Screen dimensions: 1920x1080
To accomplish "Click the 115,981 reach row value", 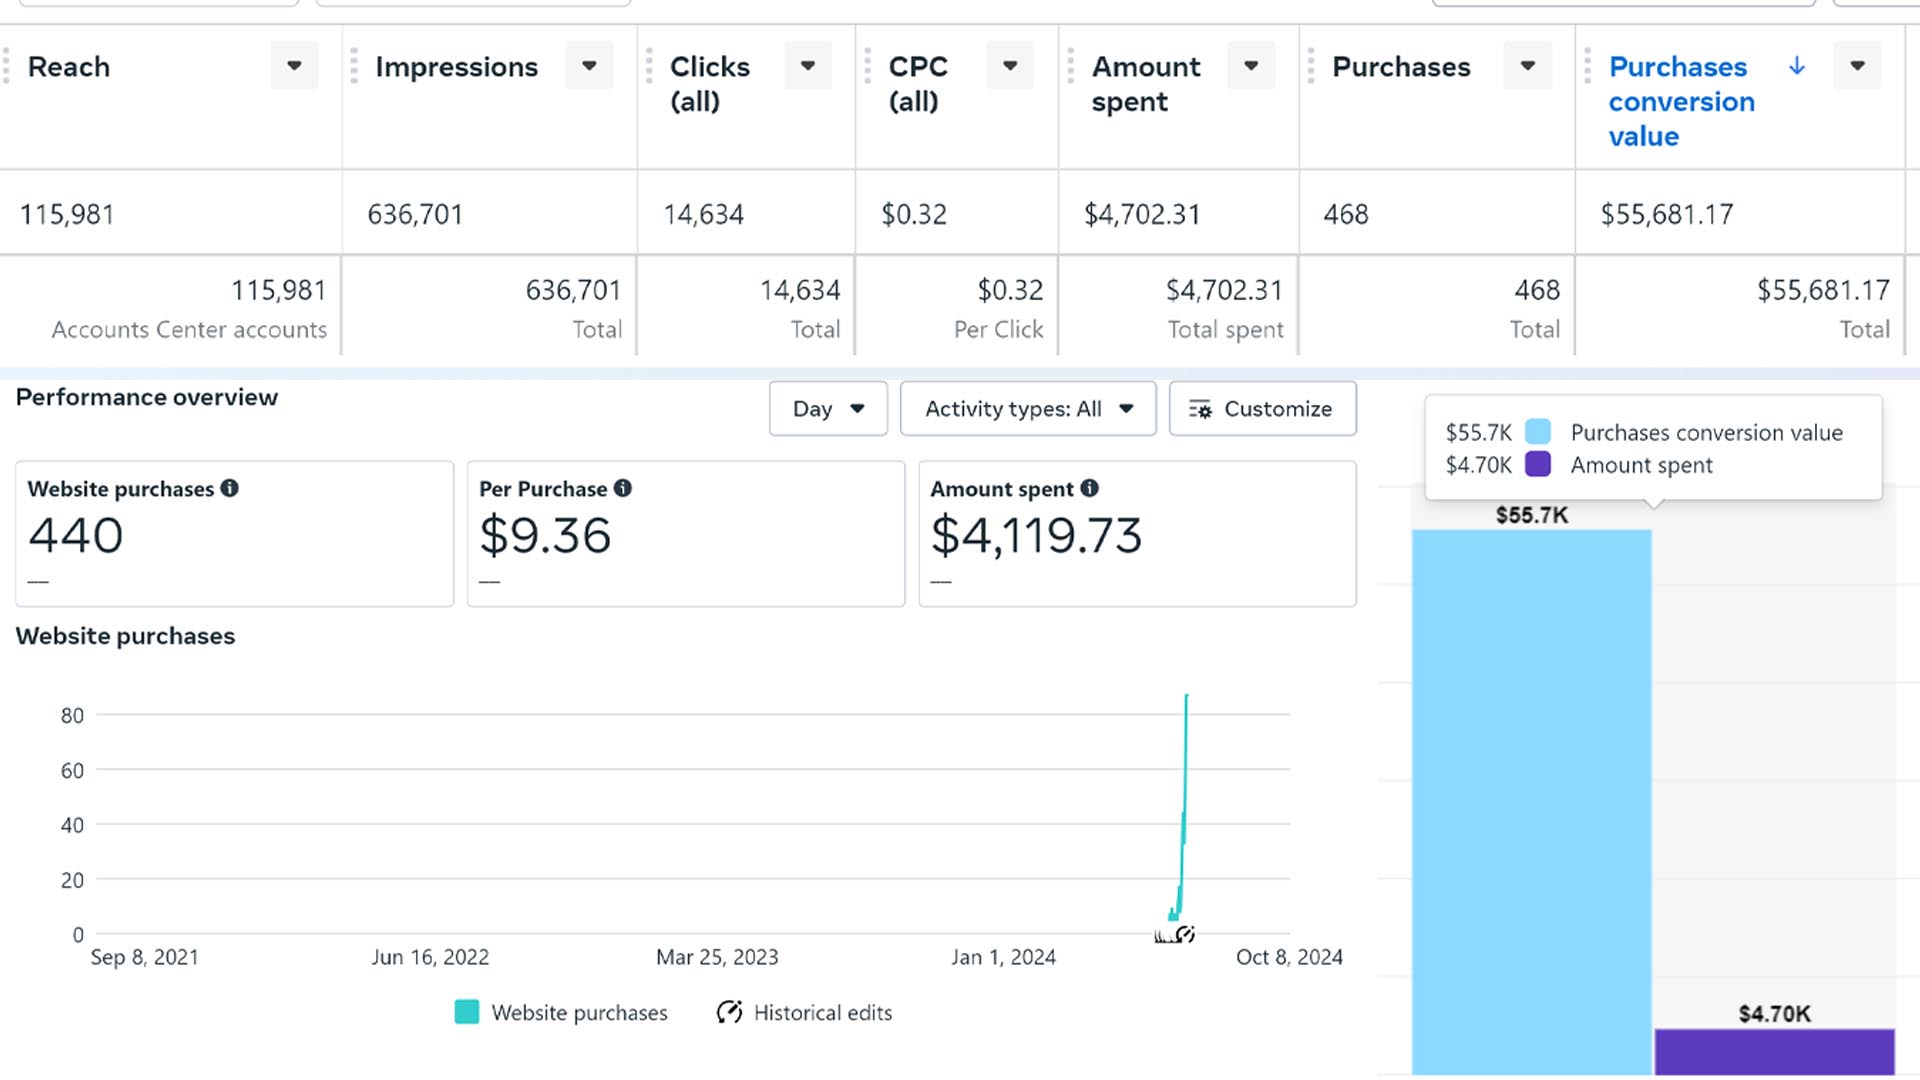I will tap(67, 214).
